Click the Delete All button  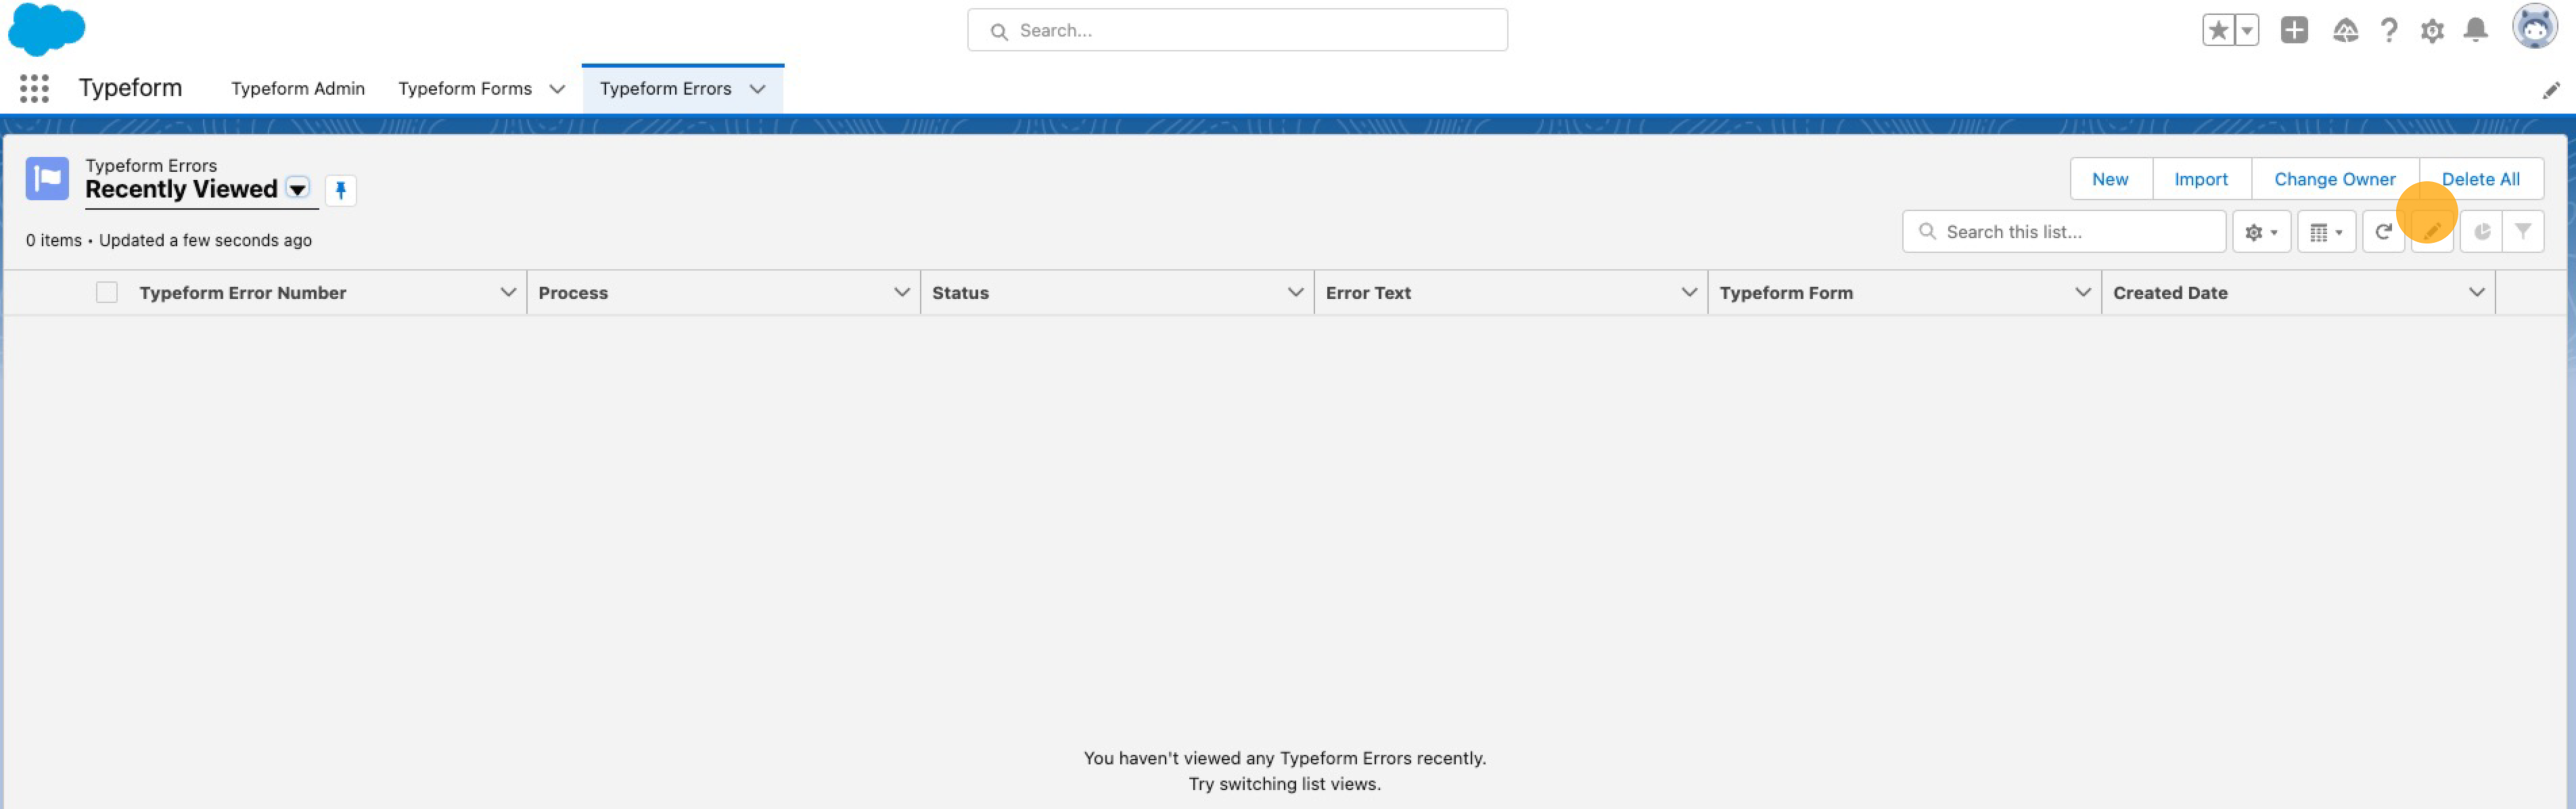(2480, 179)
